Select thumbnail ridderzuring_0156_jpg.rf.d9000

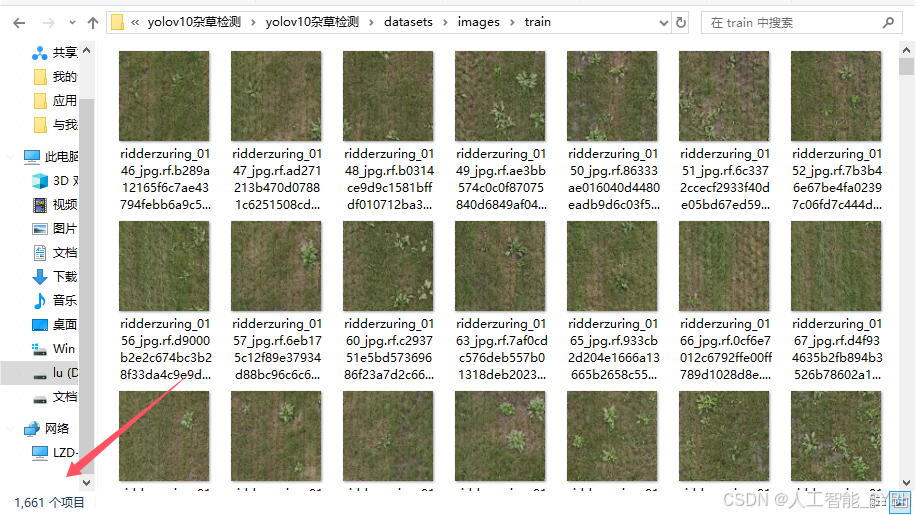pyautogui.click(x=164, y=266)
